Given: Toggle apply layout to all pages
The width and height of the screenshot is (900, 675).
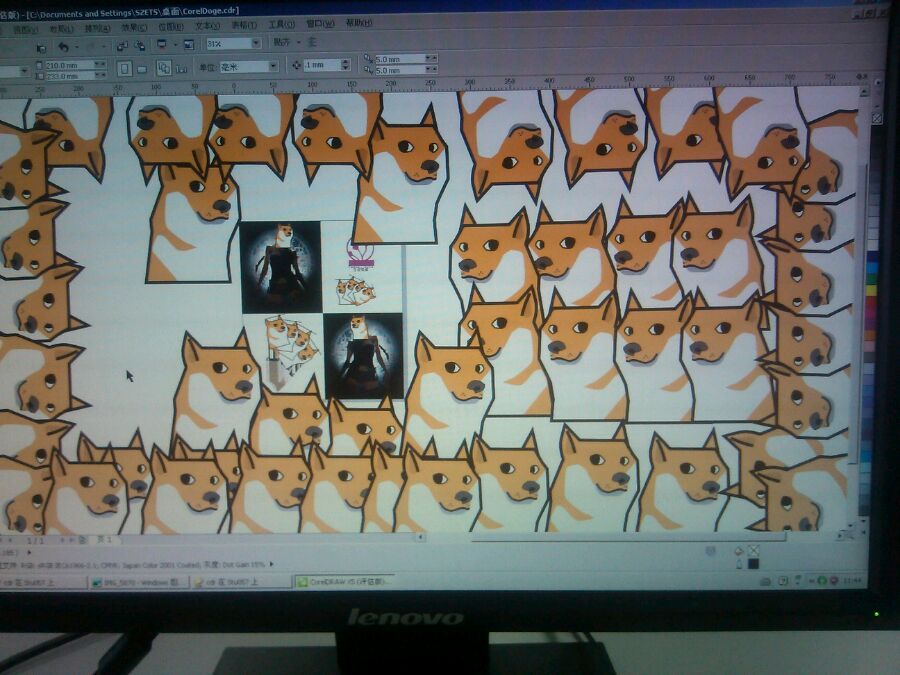Looking at the screenshot, I should [x=164, y=68].
